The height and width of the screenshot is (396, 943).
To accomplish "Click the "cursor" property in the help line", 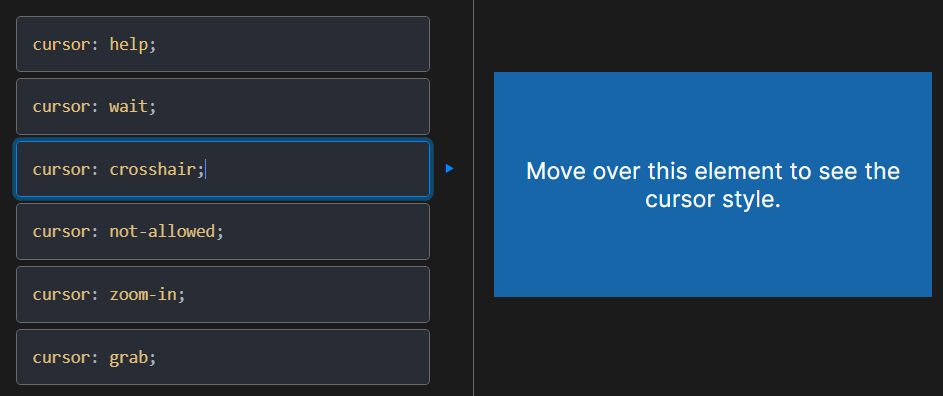I will tap(61, 45).
